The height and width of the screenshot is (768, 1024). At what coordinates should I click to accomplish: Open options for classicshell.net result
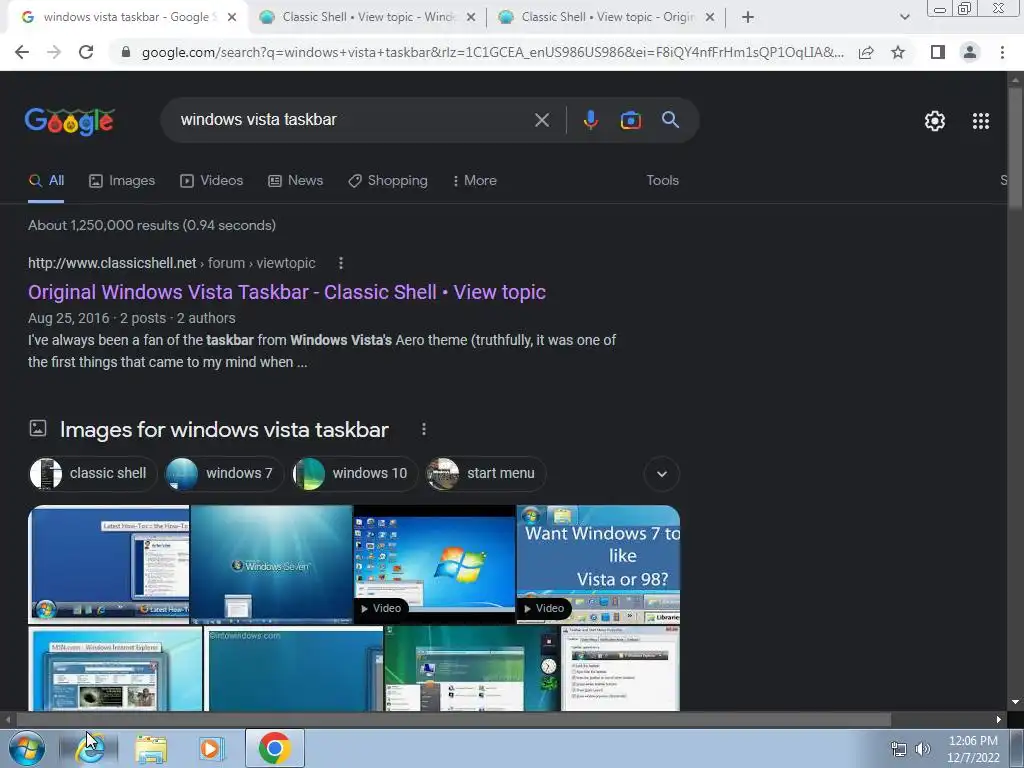coord(340,263)
